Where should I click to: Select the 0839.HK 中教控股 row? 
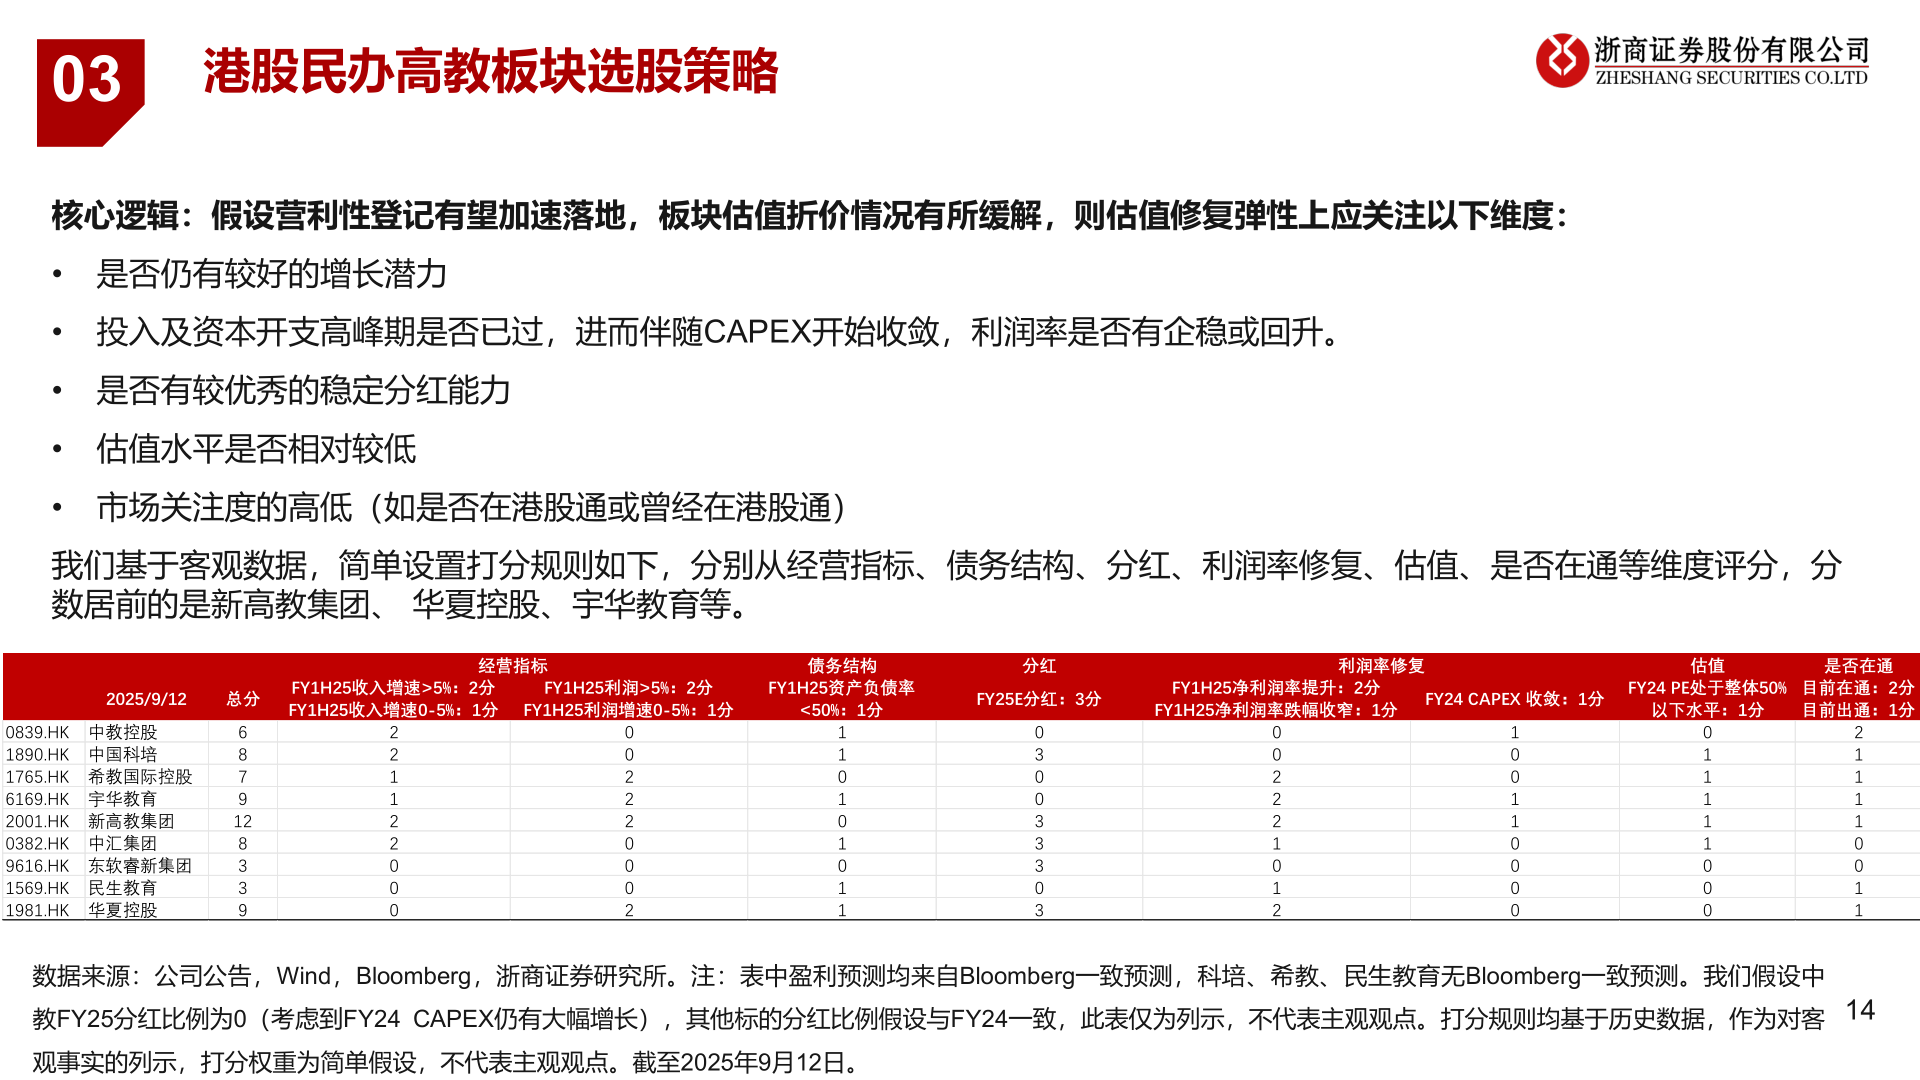pyautogui.click(x=122, y=733)
